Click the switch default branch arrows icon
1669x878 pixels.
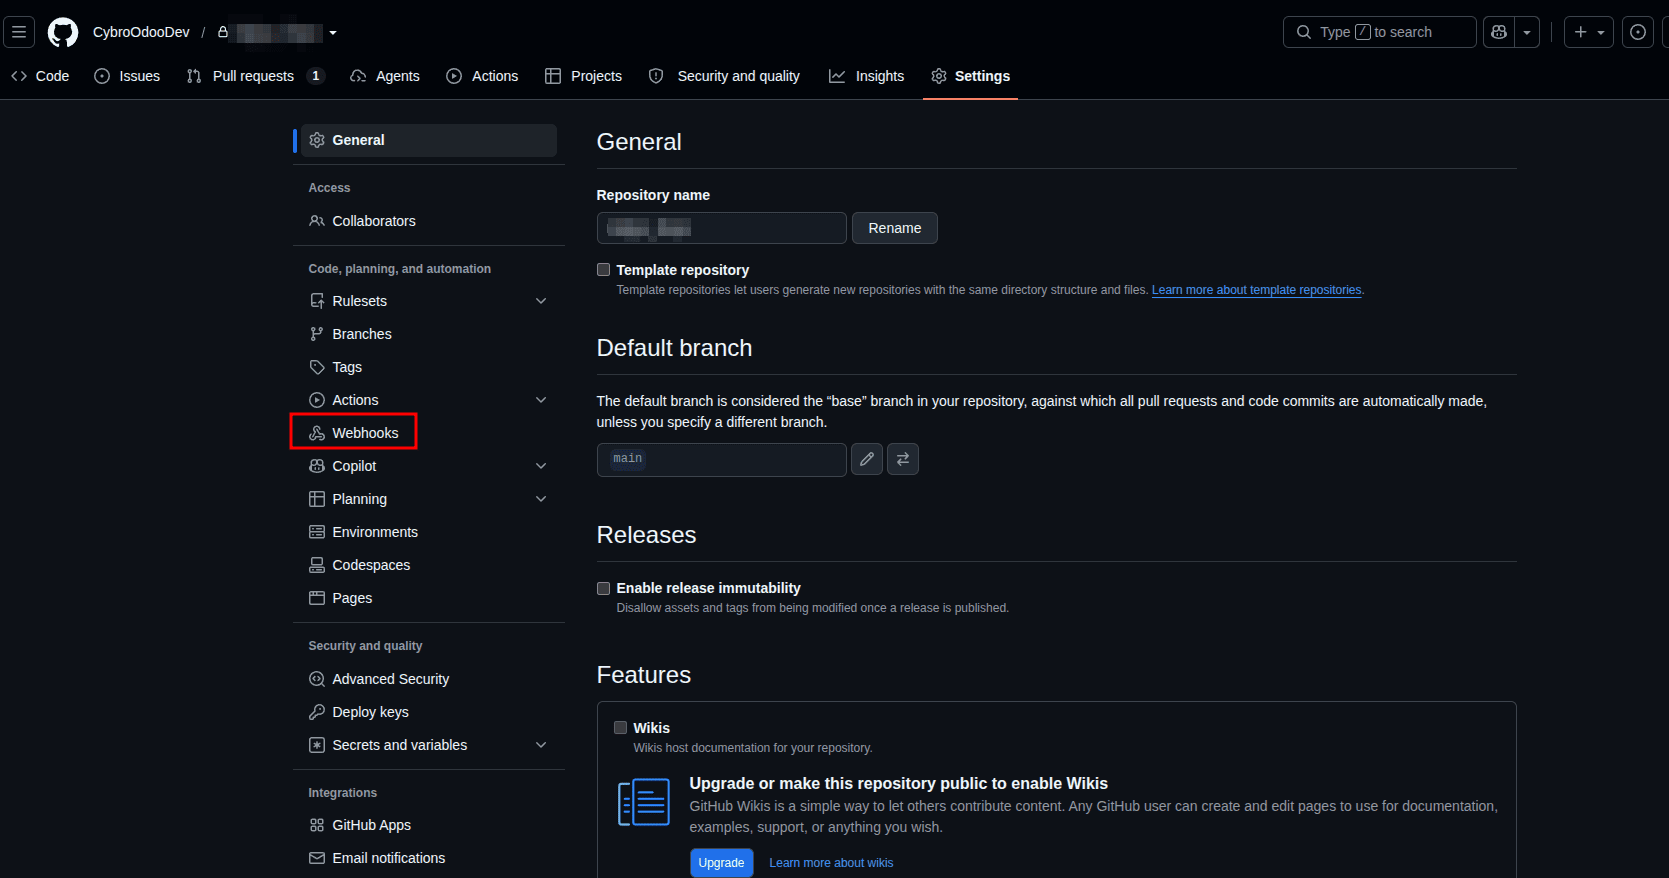pos(903,459)
